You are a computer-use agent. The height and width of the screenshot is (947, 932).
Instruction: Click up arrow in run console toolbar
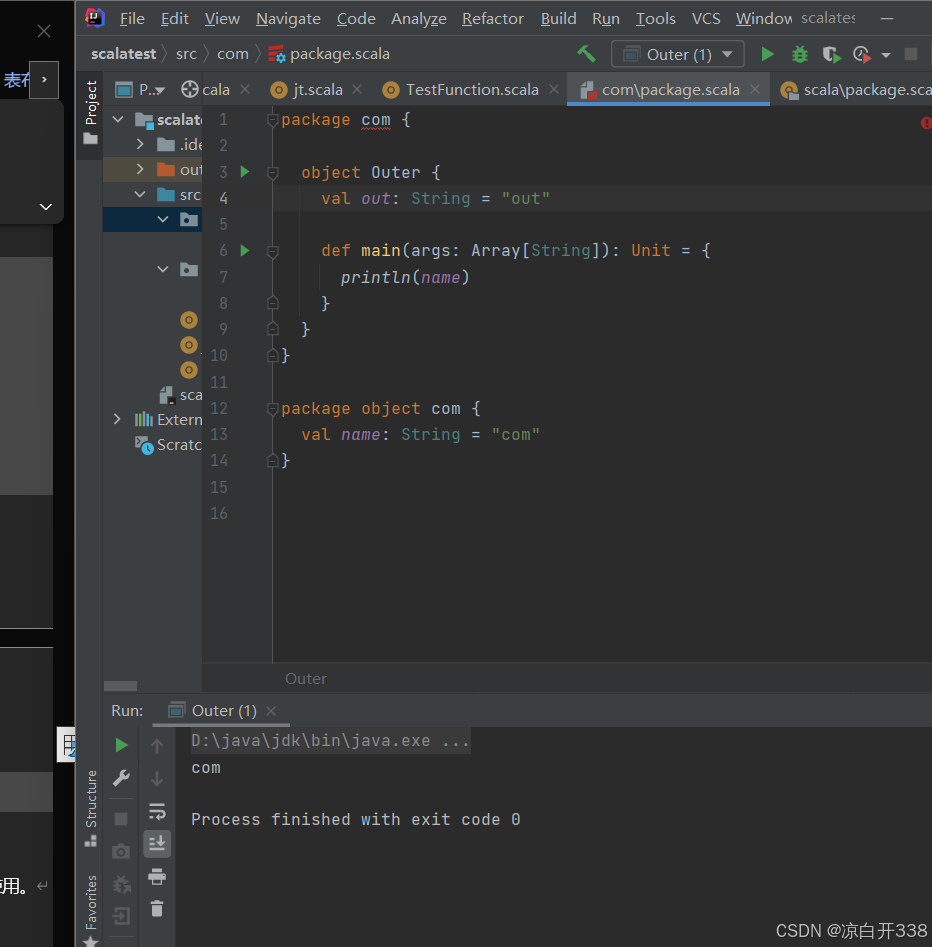point(157,746)
